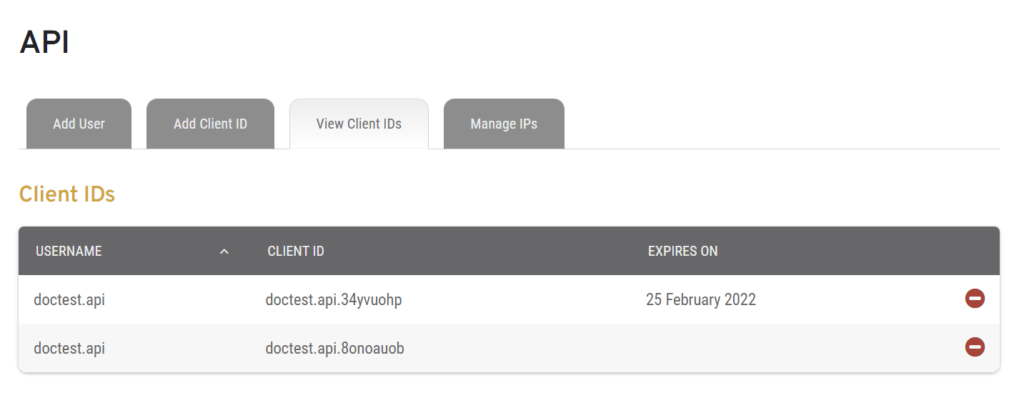Delete client ID doctest.api.34yvuohp with red minus icon
Image resolution: width=1024 pixels, height=398 pixels.
point(974,299)
